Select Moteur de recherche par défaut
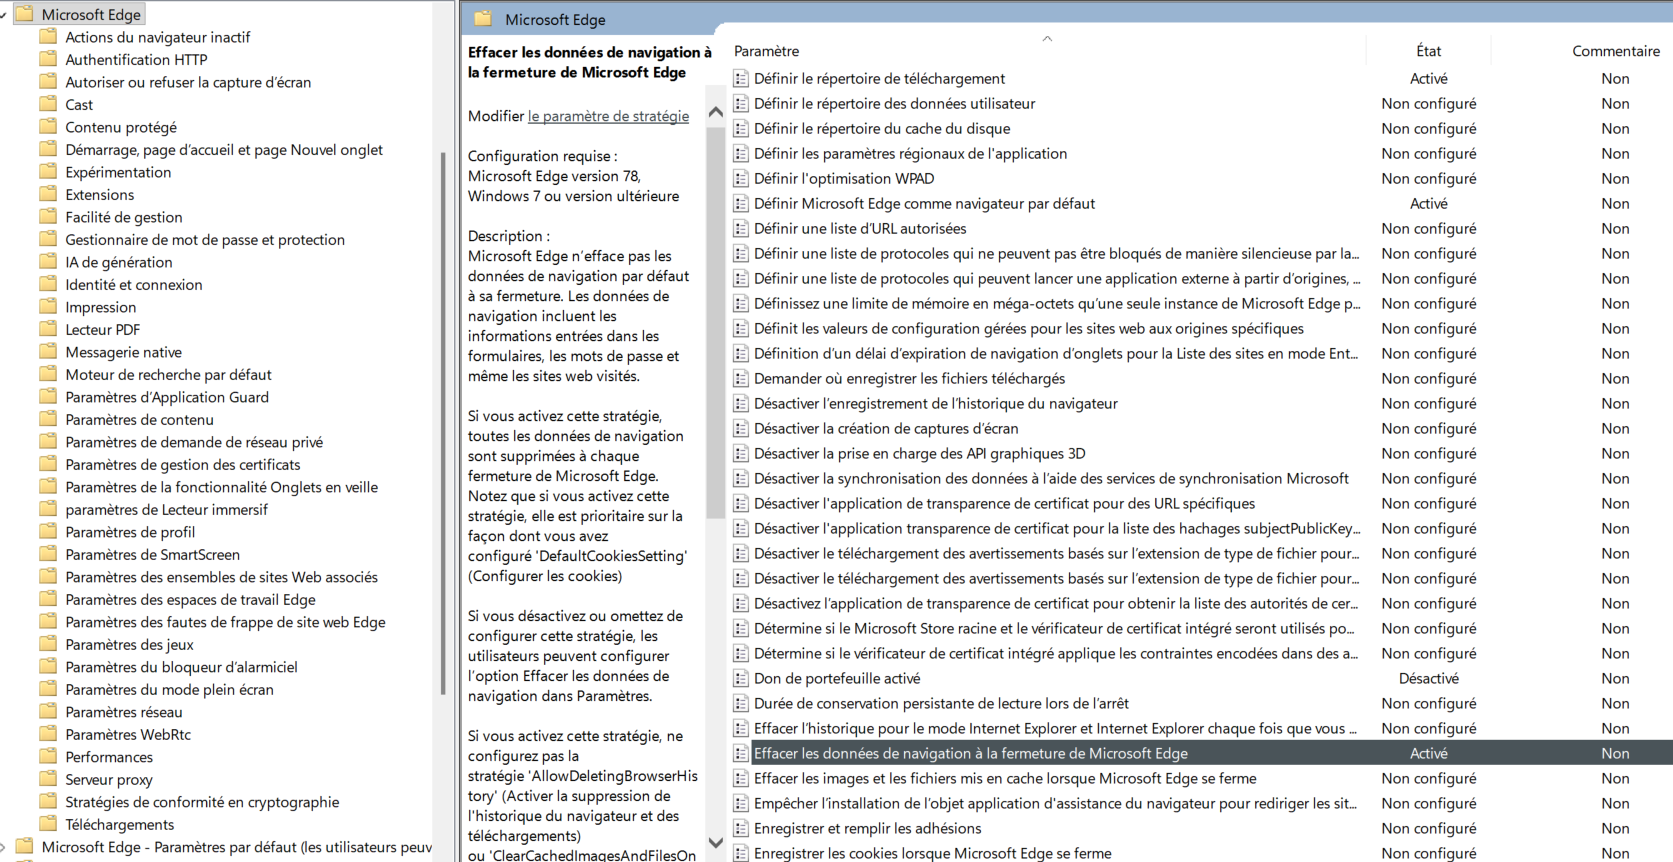 (x=168, y=374)
